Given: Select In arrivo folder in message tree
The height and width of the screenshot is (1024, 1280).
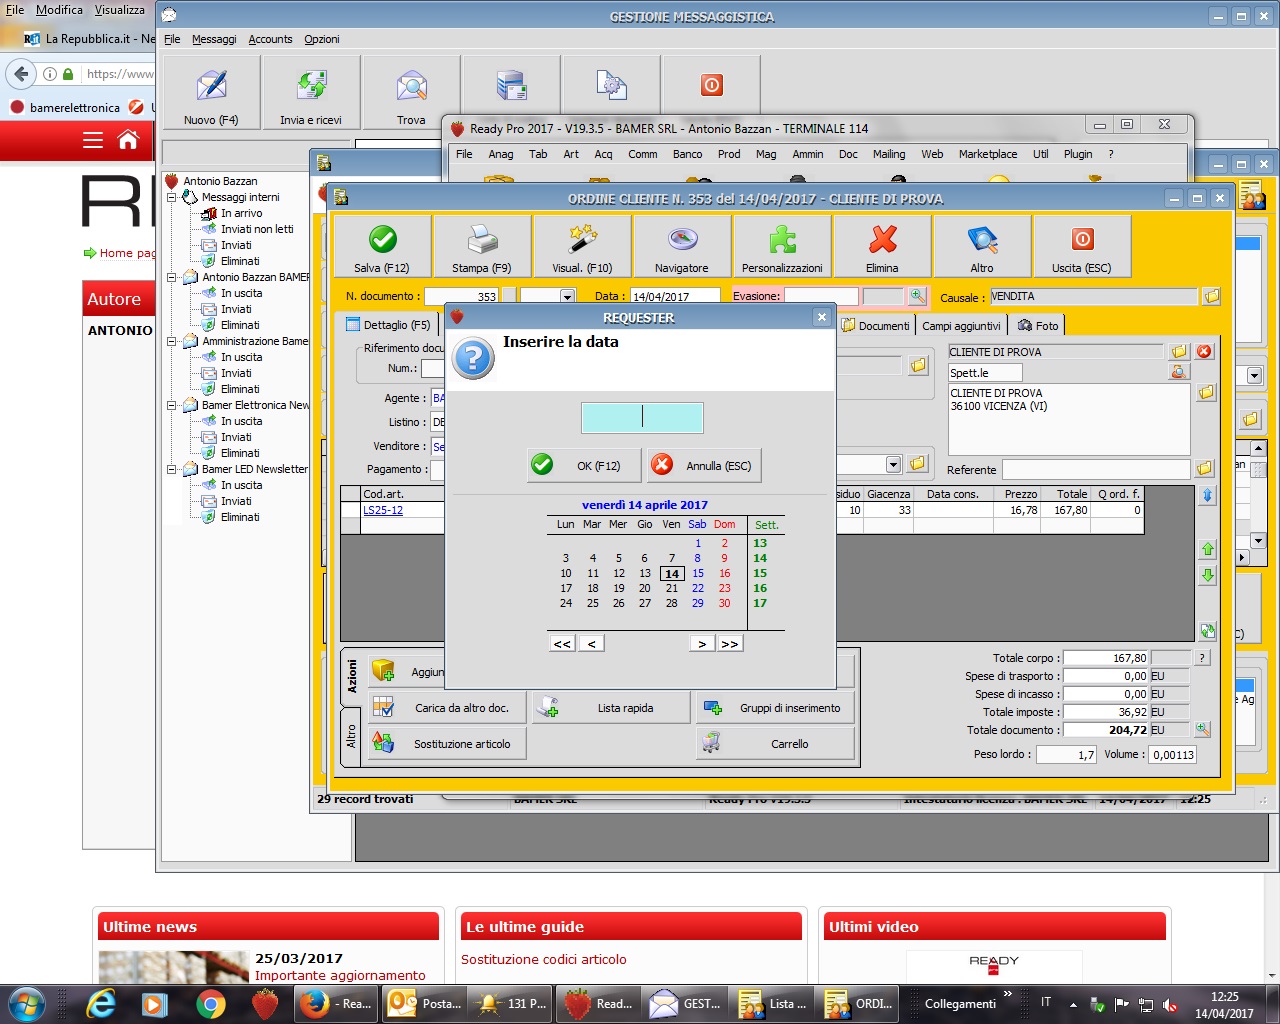Looking at the screenshot, I should [x=241, y=213].
